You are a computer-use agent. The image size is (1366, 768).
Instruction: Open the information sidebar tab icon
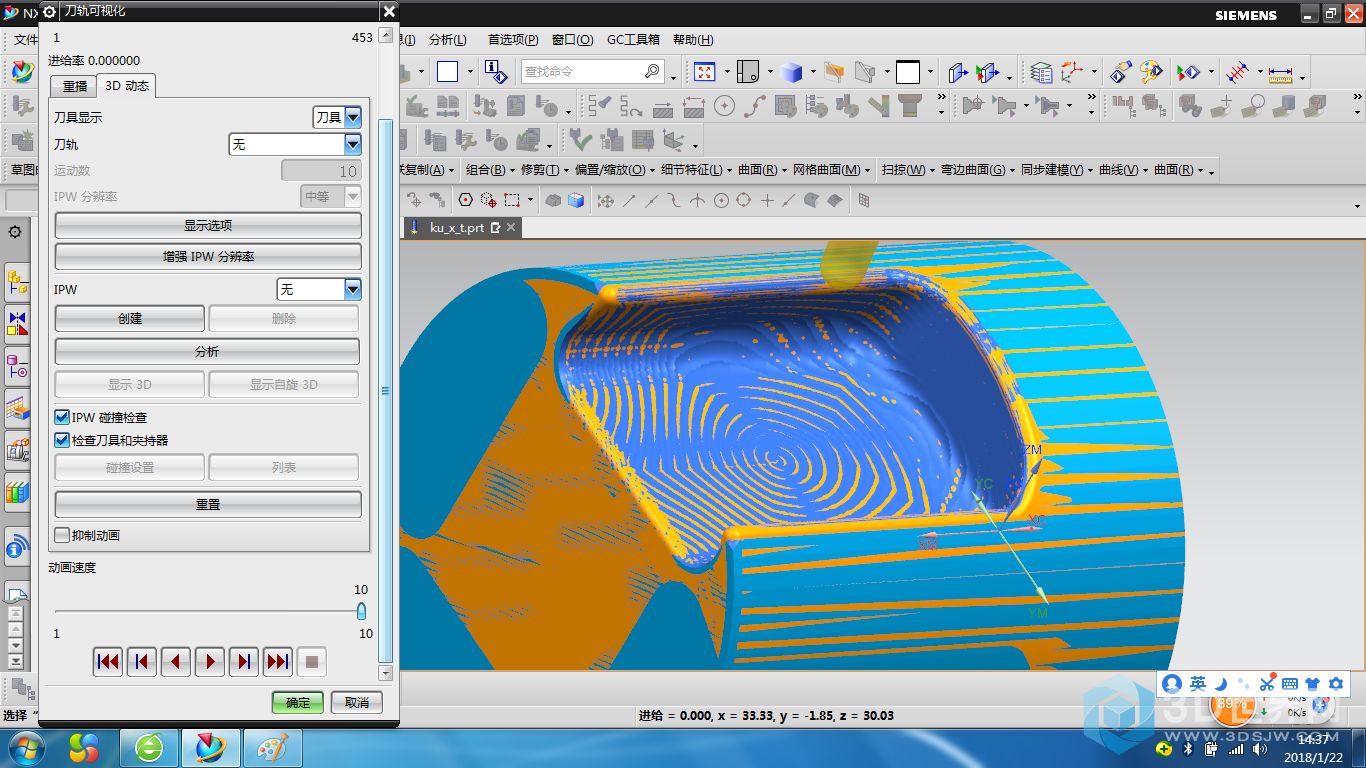[x=17, y=549]
